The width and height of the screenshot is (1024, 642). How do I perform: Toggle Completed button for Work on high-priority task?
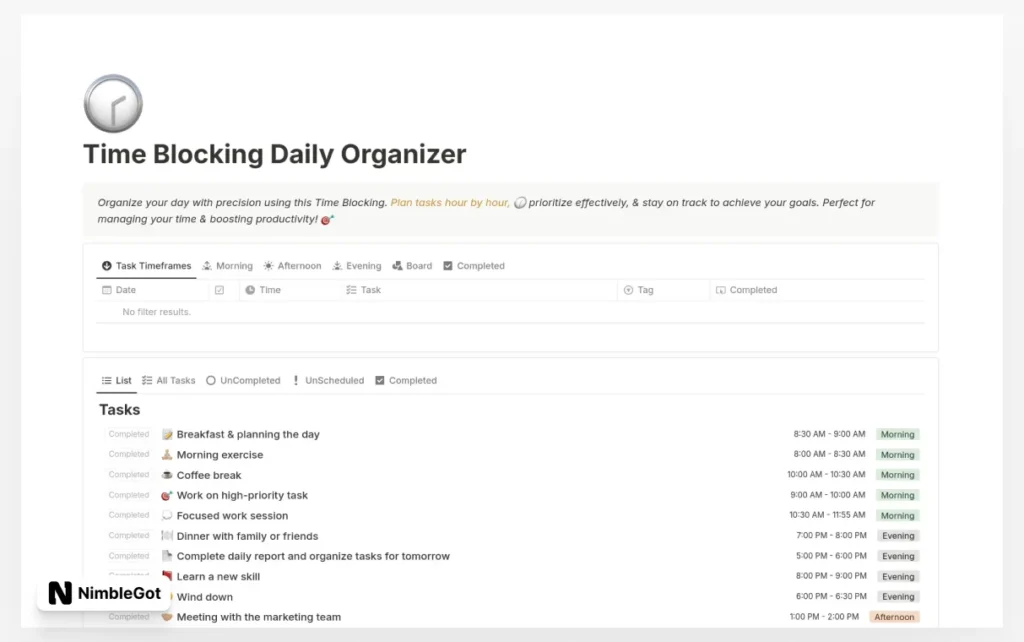pyautogui.click(x=129, y=495)
